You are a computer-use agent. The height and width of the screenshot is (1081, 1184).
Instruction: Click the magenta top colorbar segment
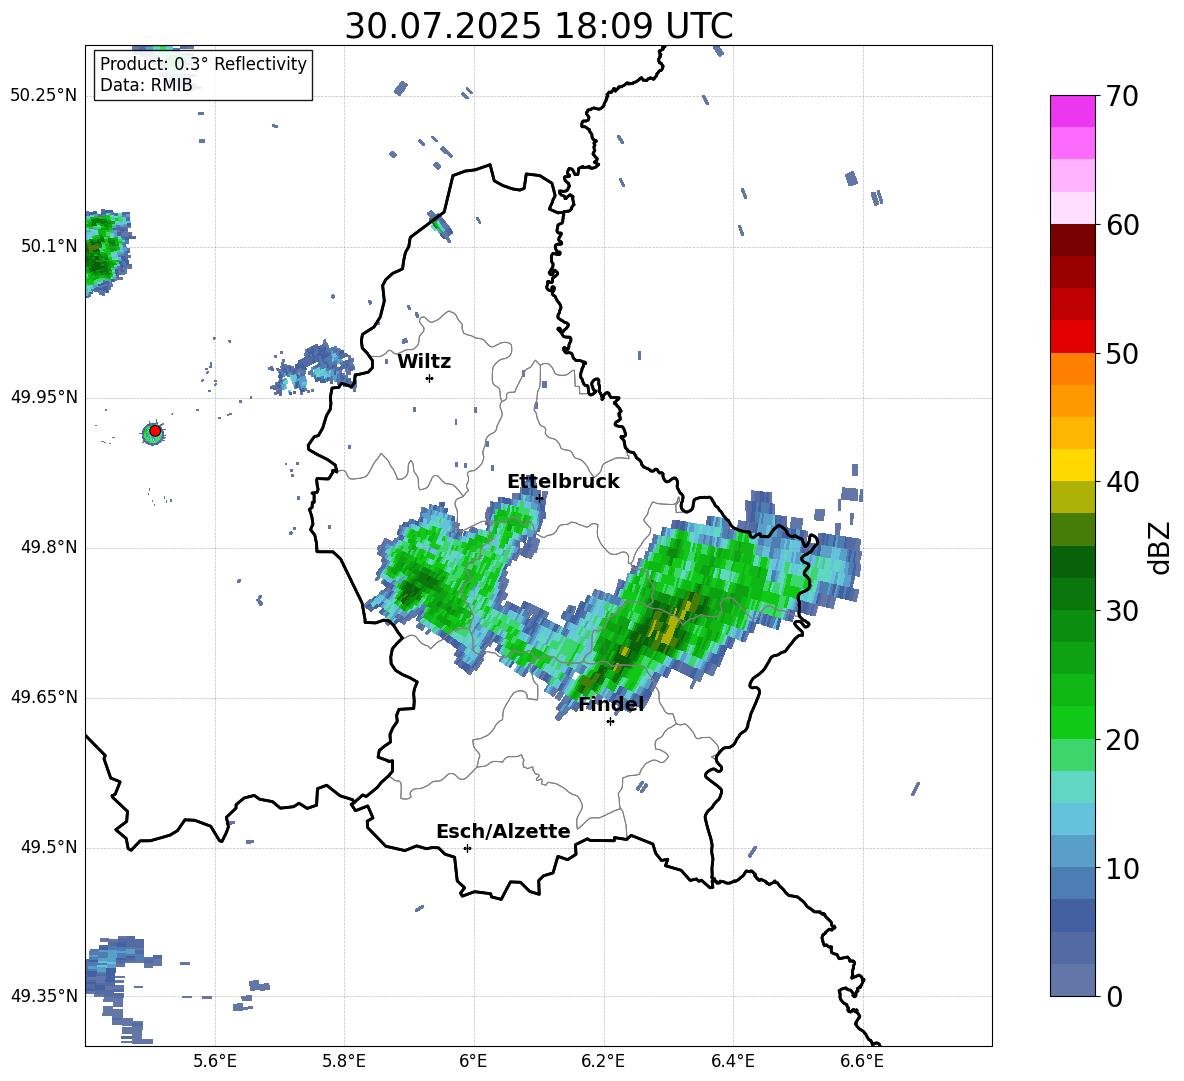[x=1072, y=112]
